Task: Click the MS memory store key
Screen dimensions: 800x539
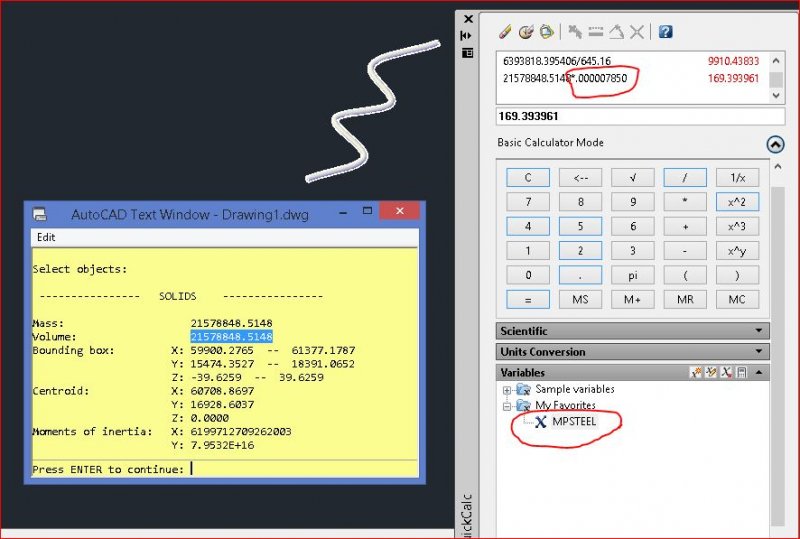Action: tap(581, 300)
